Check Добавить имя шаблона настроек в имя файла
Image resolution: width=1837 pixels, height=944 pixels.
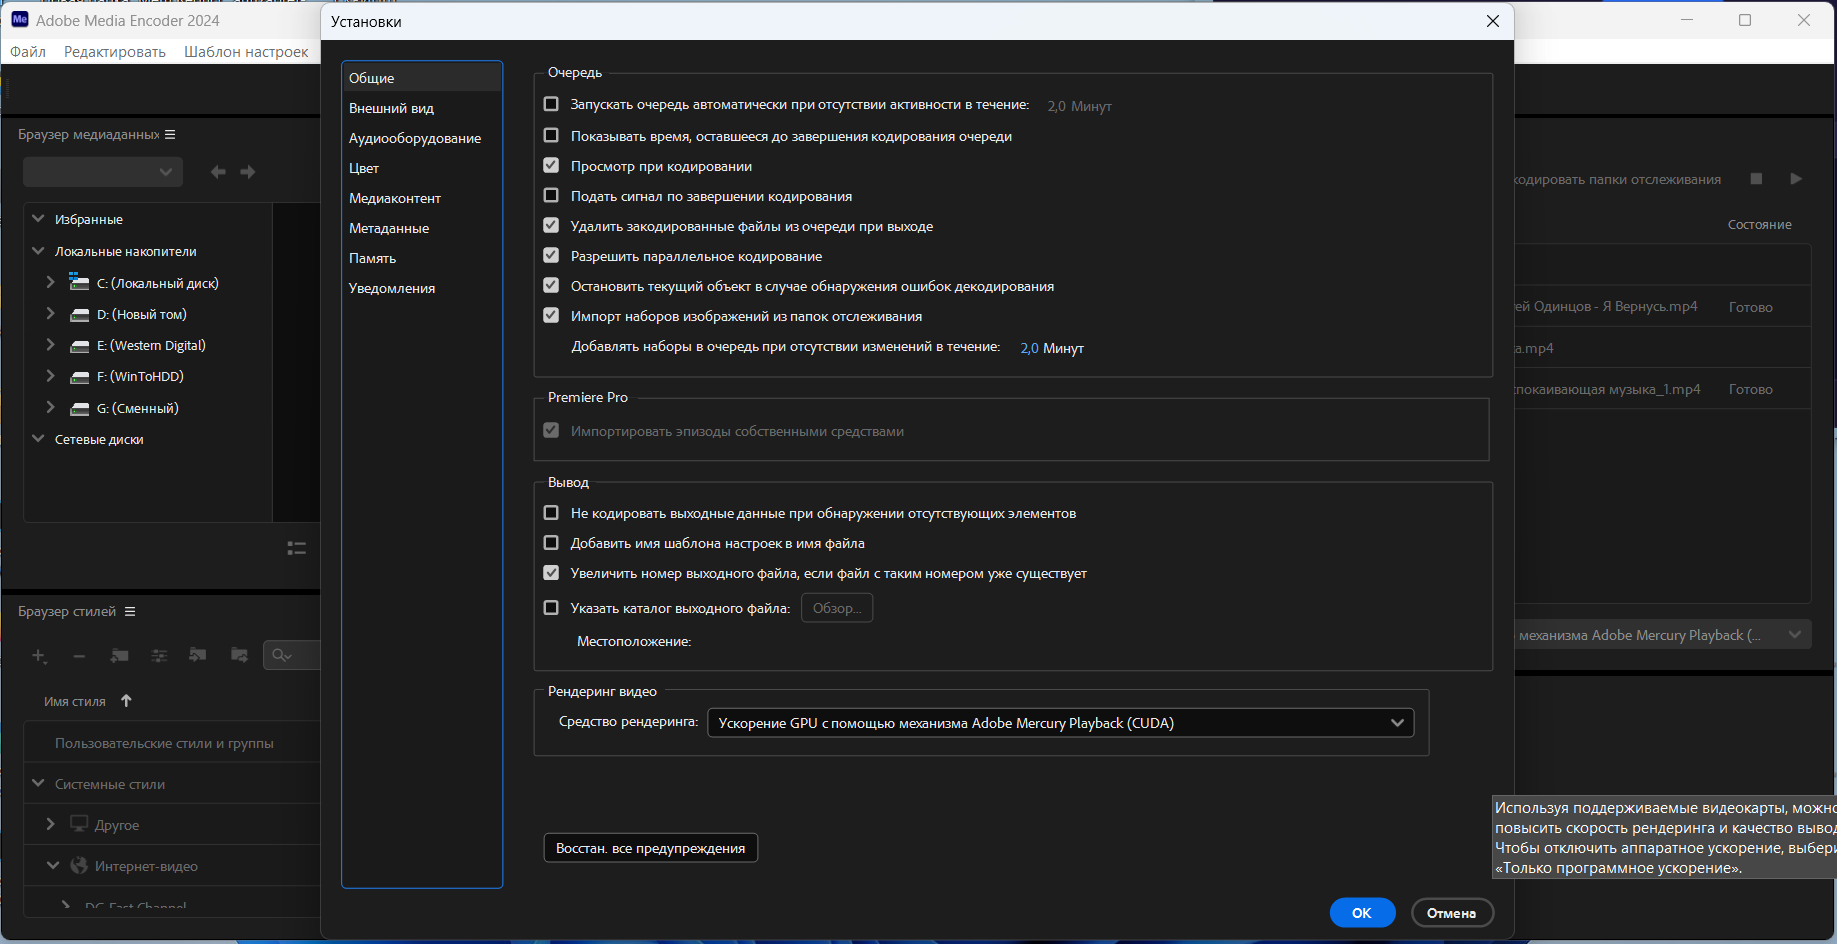(551, 543)
